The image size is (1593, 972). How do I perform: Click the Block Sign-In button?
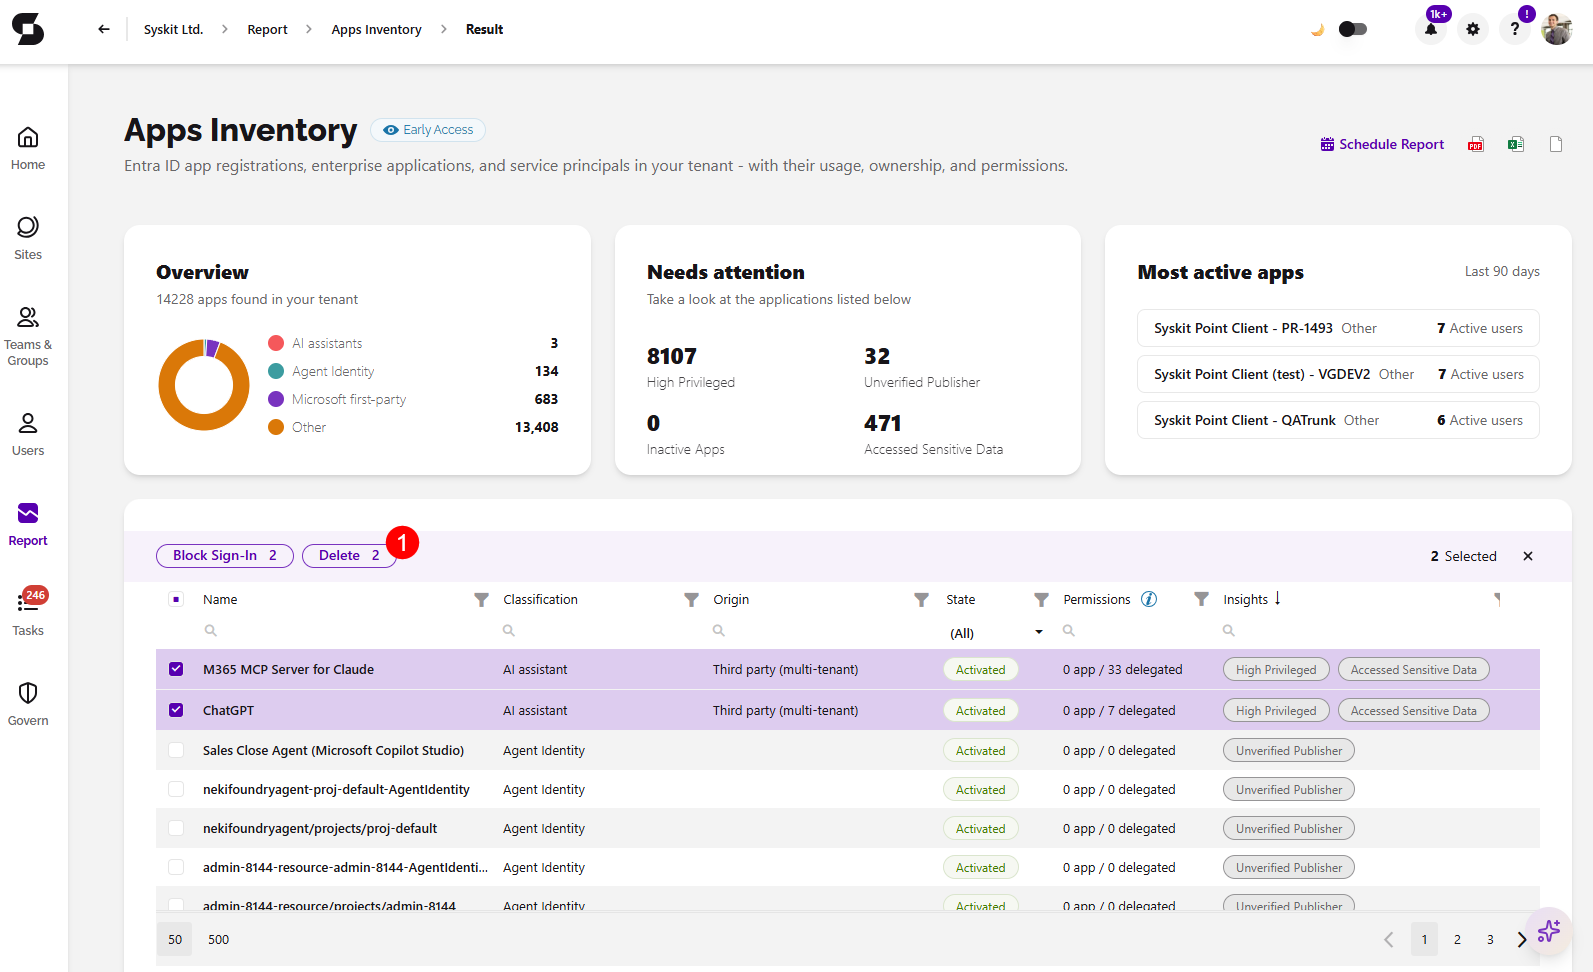point(225,556)
